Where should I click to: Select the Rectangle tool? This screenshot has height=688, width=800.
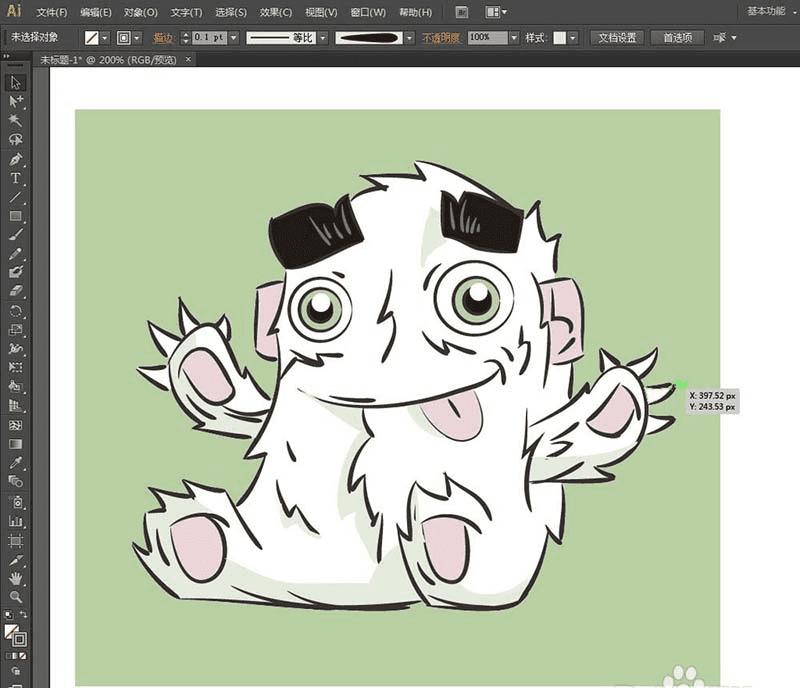15,216
